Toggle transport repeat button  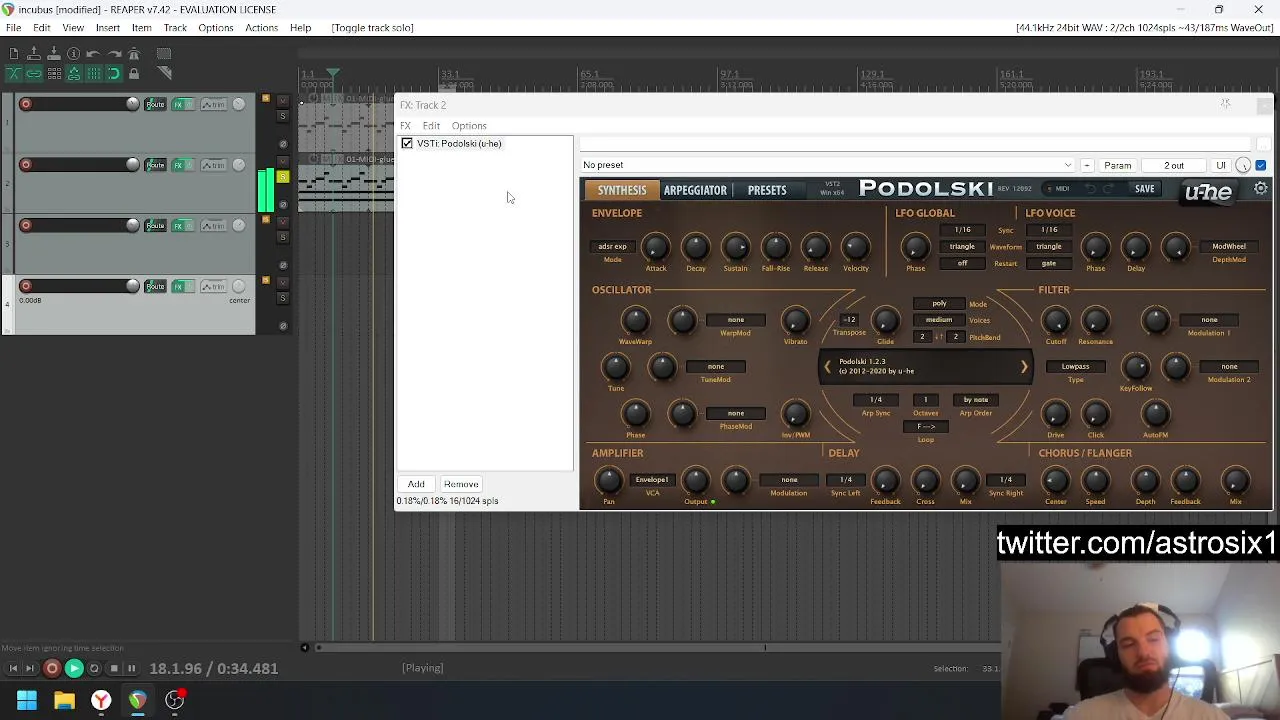click(94, 668)
